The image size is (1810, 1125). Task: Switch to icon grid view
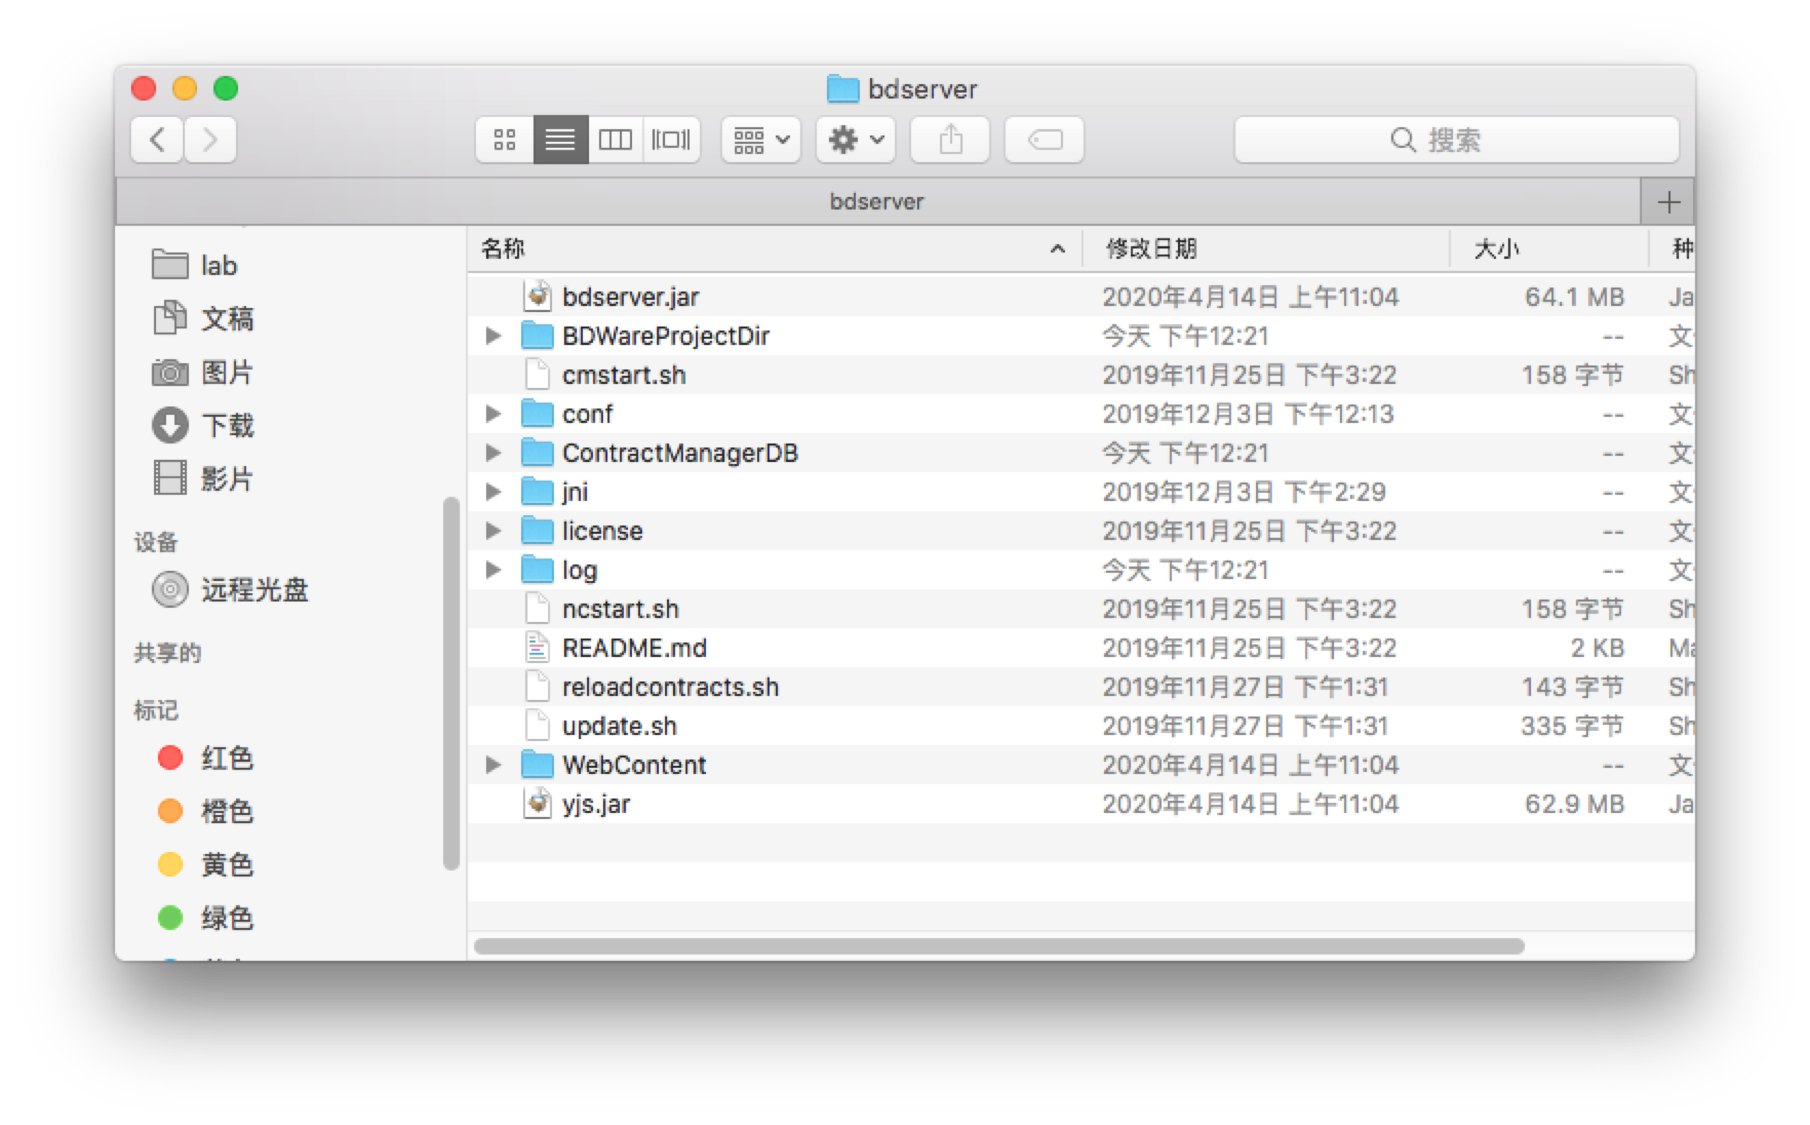[504, 140]
